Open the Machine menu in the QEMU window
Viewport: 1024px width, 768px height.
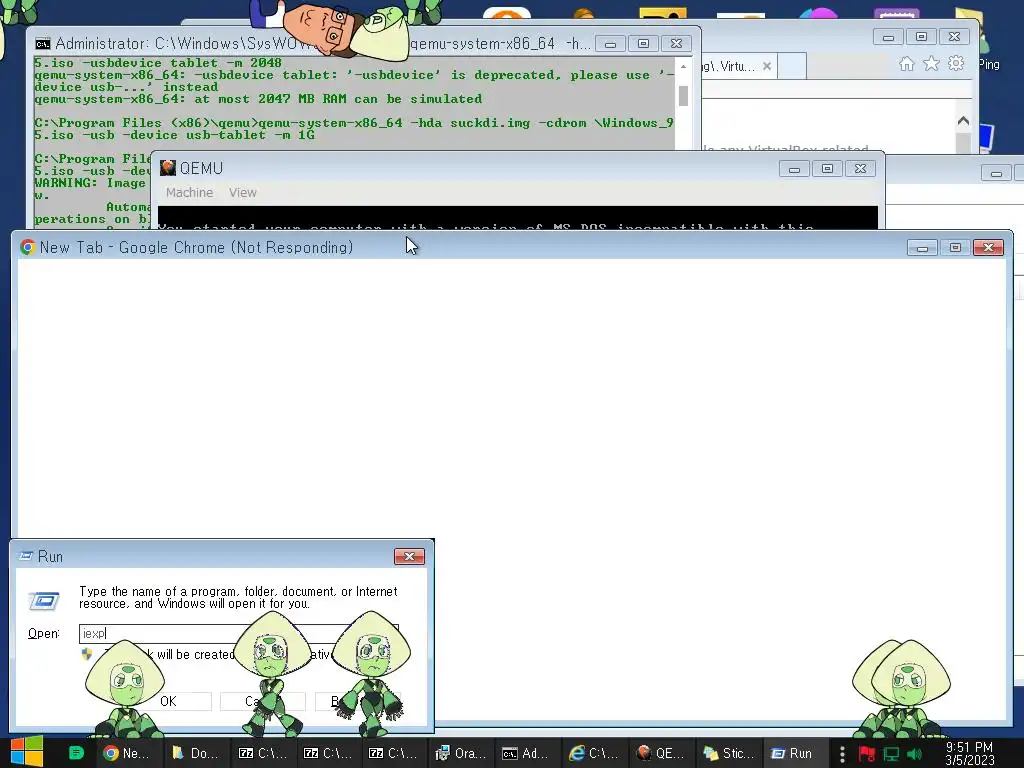pos(189,193)
